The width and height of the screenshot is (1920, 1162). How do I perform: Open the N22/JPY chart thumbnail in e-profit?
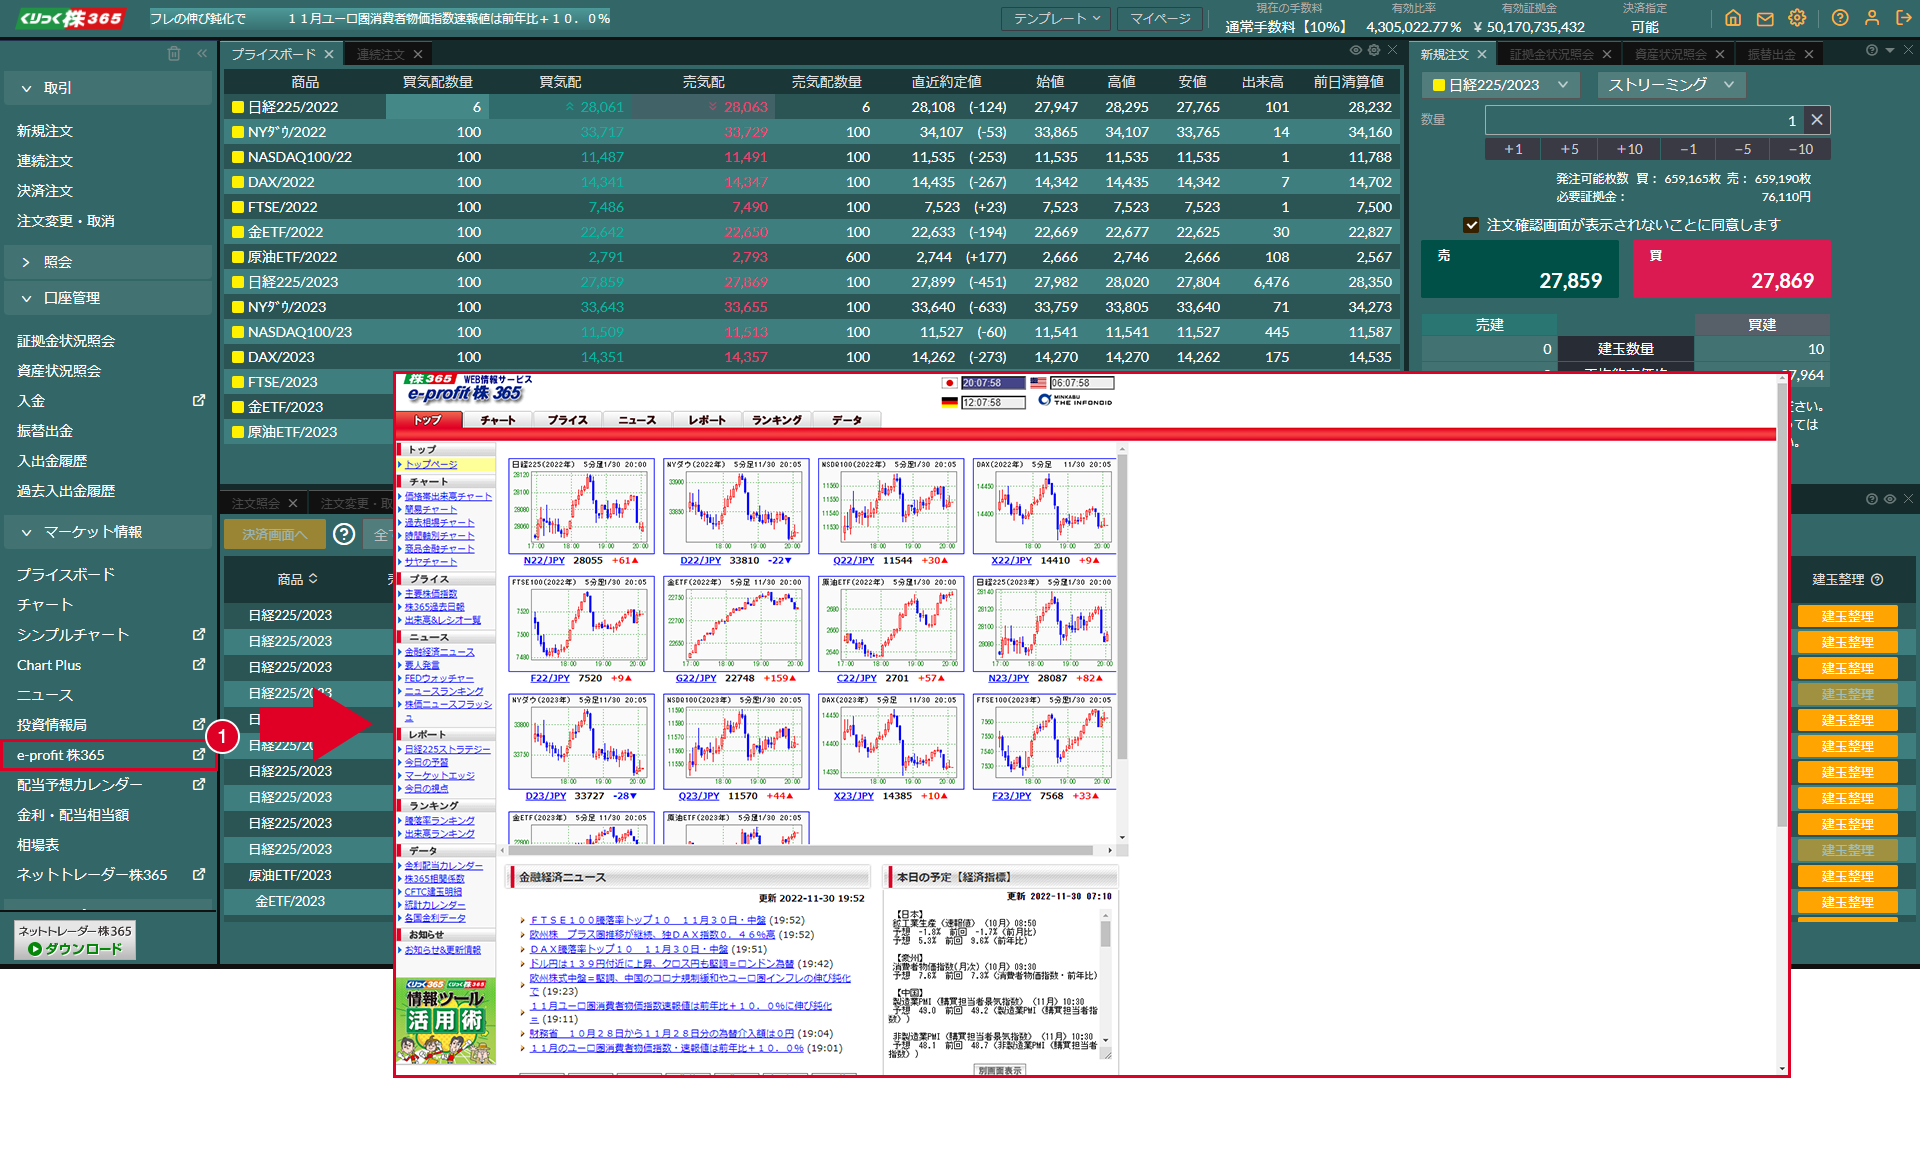click(580, 506)
